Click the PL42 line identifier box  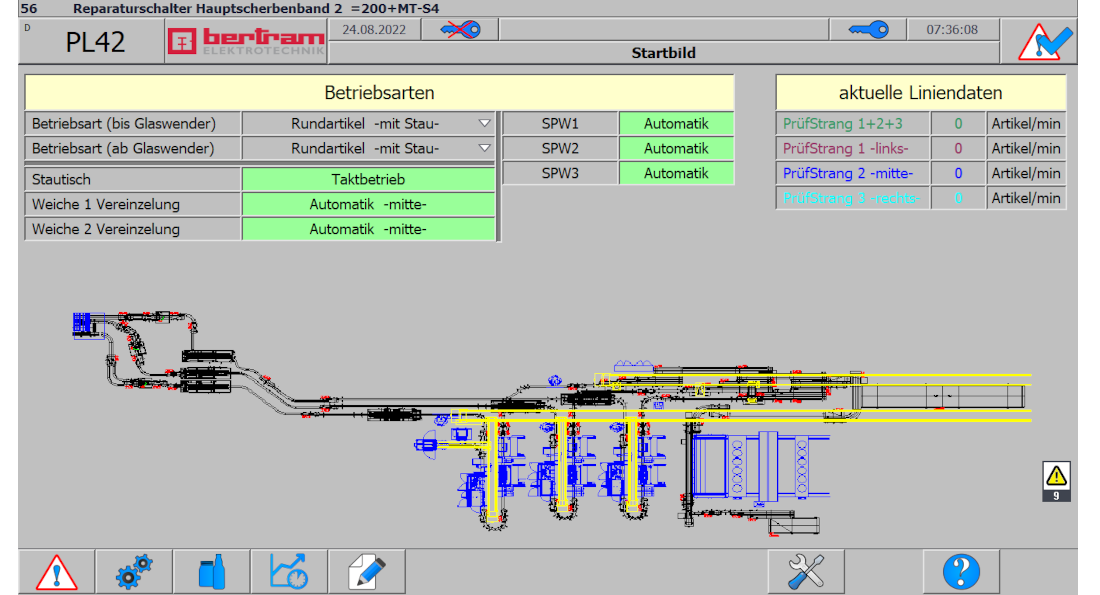tap(94, 42)
